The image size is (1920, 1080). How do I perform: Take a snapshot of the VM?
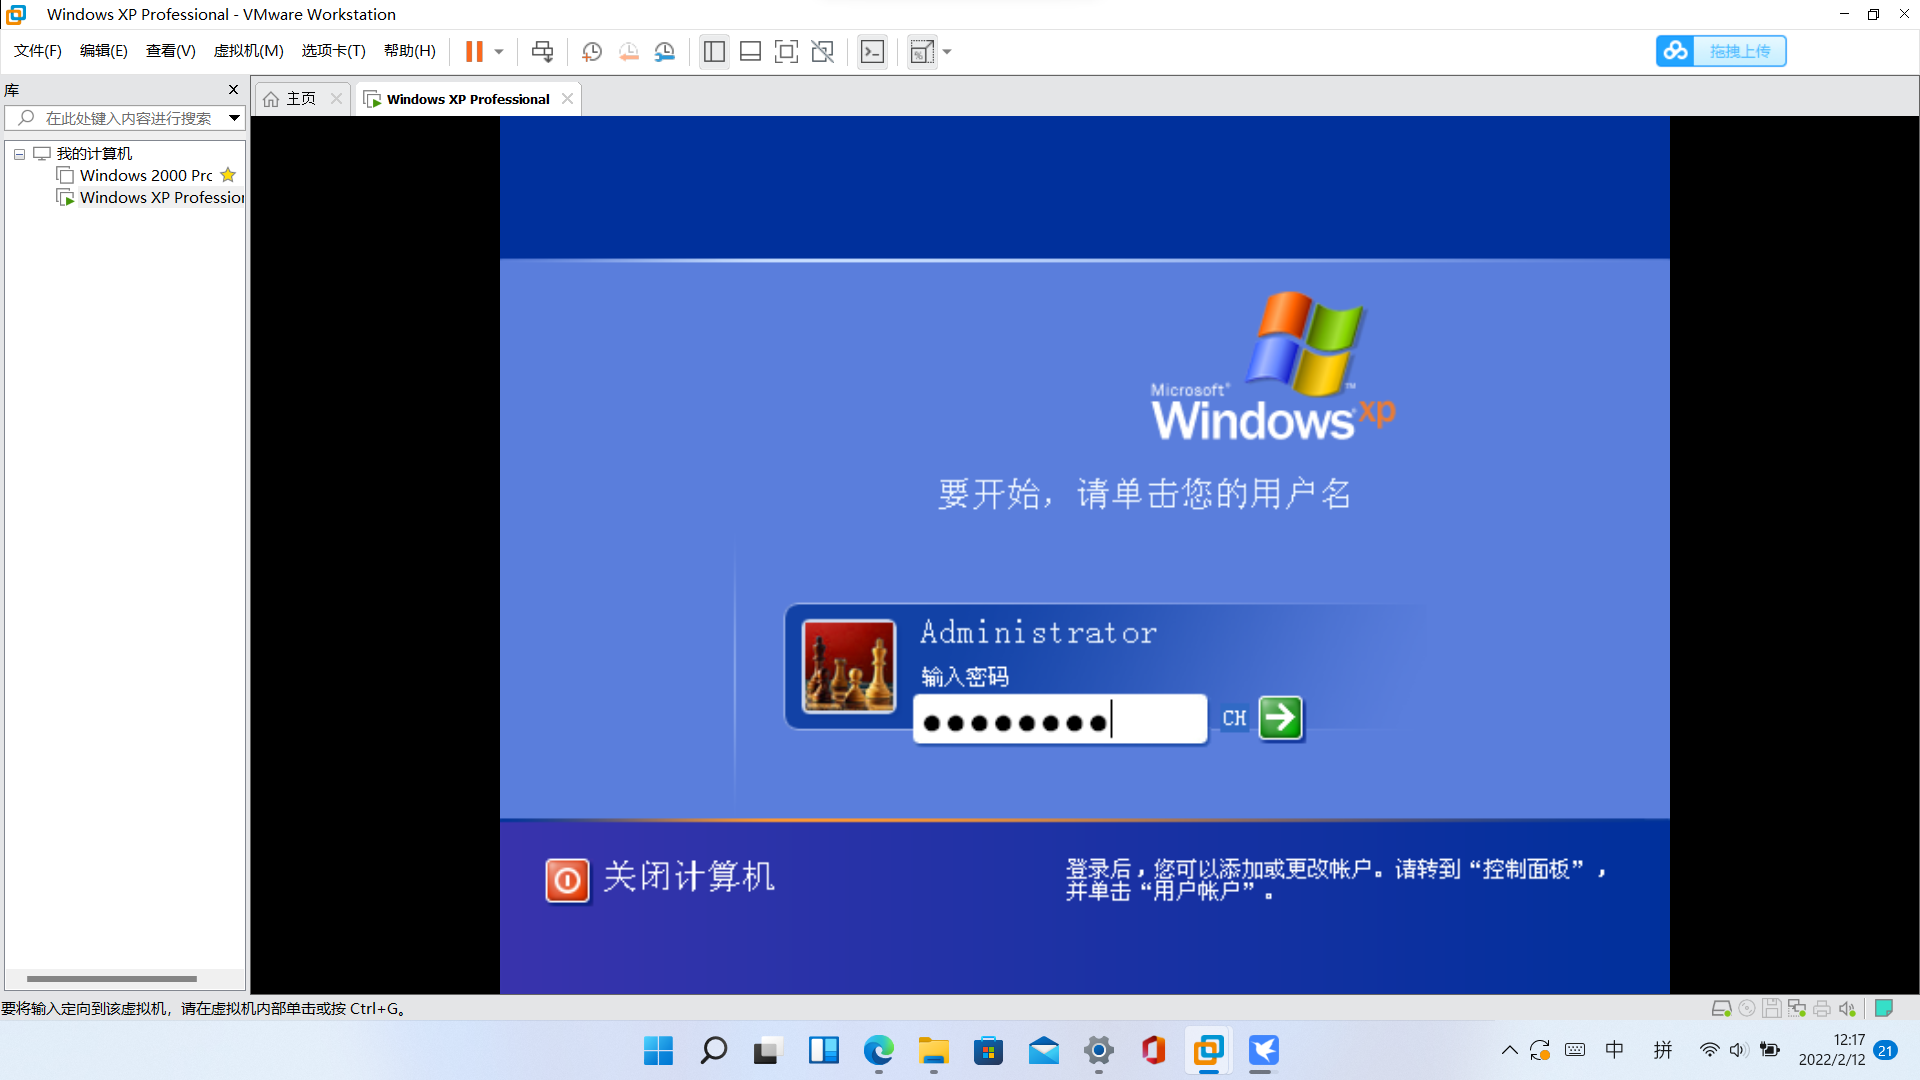tap(592, 52)
